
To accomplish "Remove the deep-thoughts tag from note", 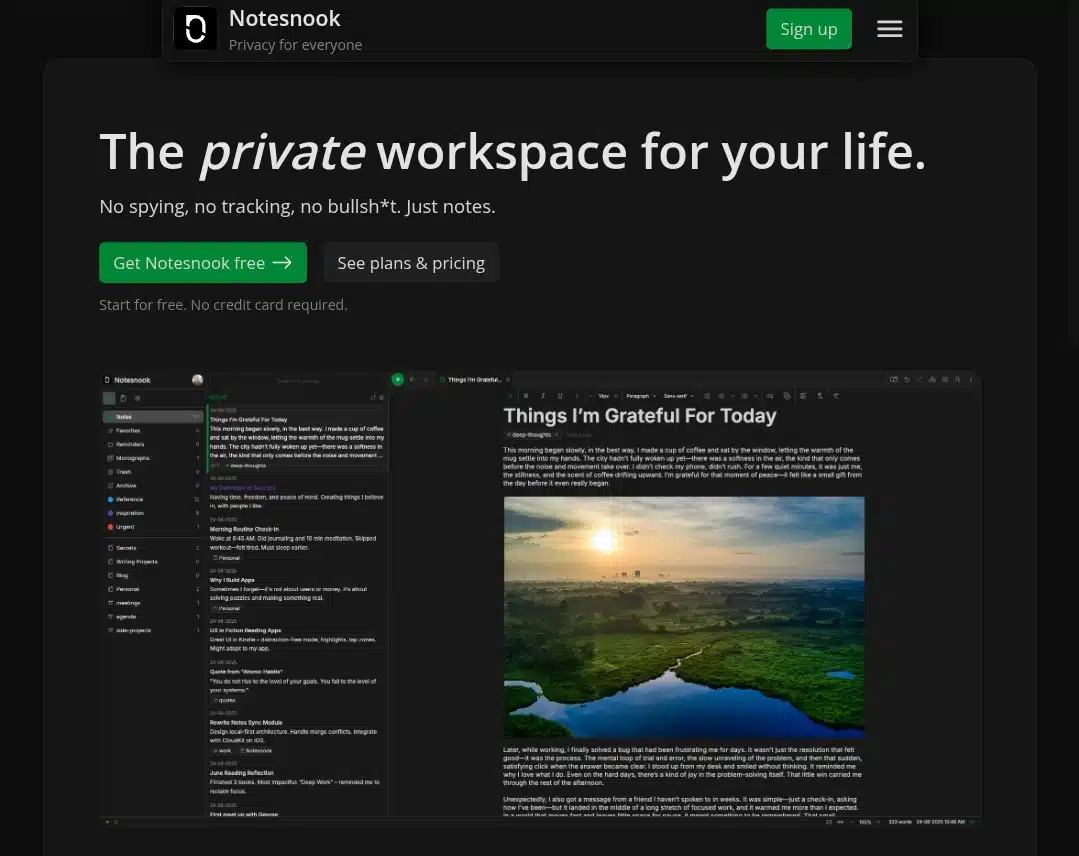I will (x=557, y=435).
